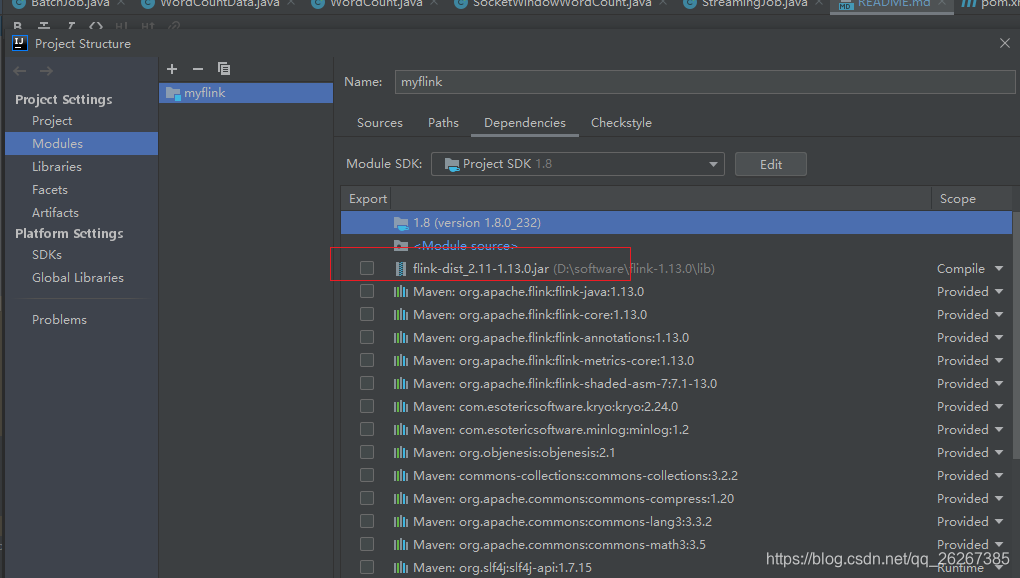Open the SocketWindowWordCount.java editor tab
Viewport: 1020px width, 578px height.
[562, 4]
